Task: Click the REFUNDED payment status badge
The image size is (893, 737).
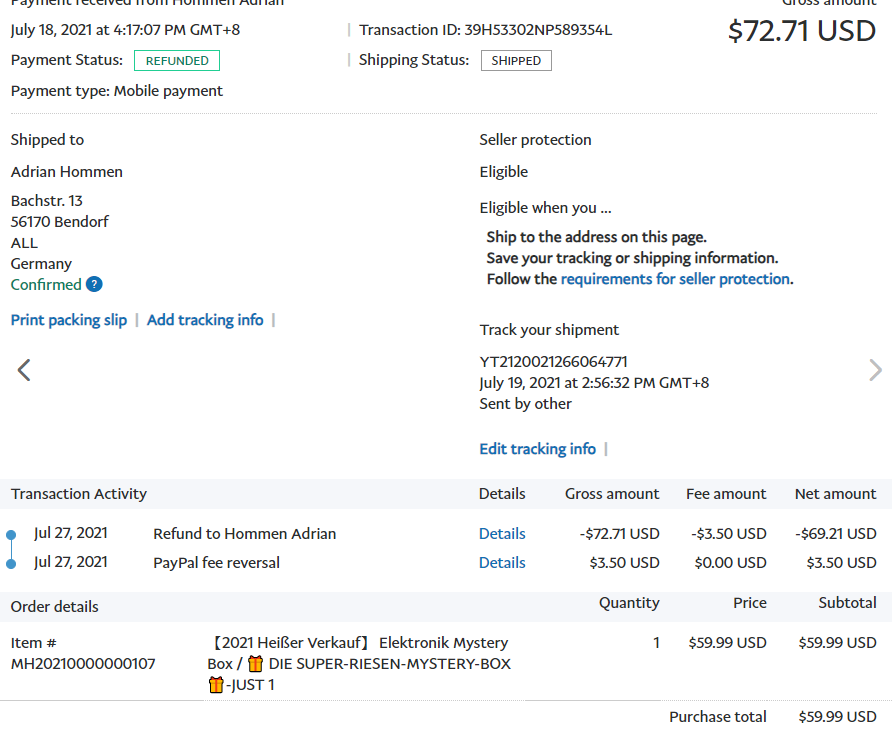Action: click(177, 61)
